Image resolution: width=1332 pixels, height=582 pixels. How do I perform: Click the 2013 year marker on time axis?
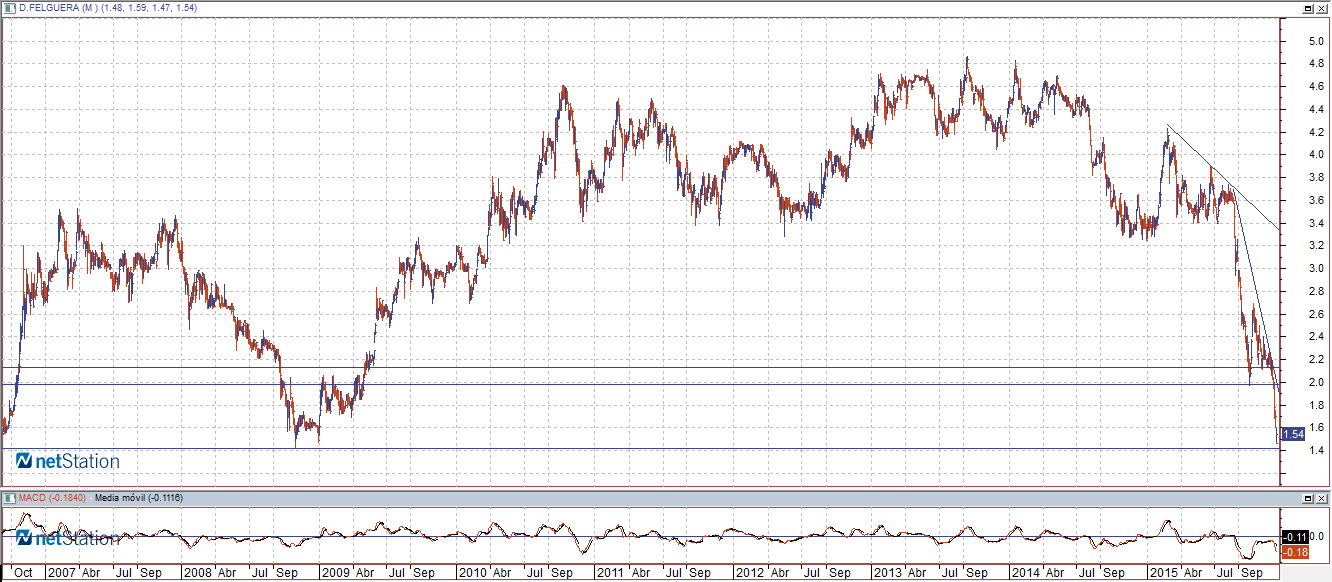click(x=887, y=574)
